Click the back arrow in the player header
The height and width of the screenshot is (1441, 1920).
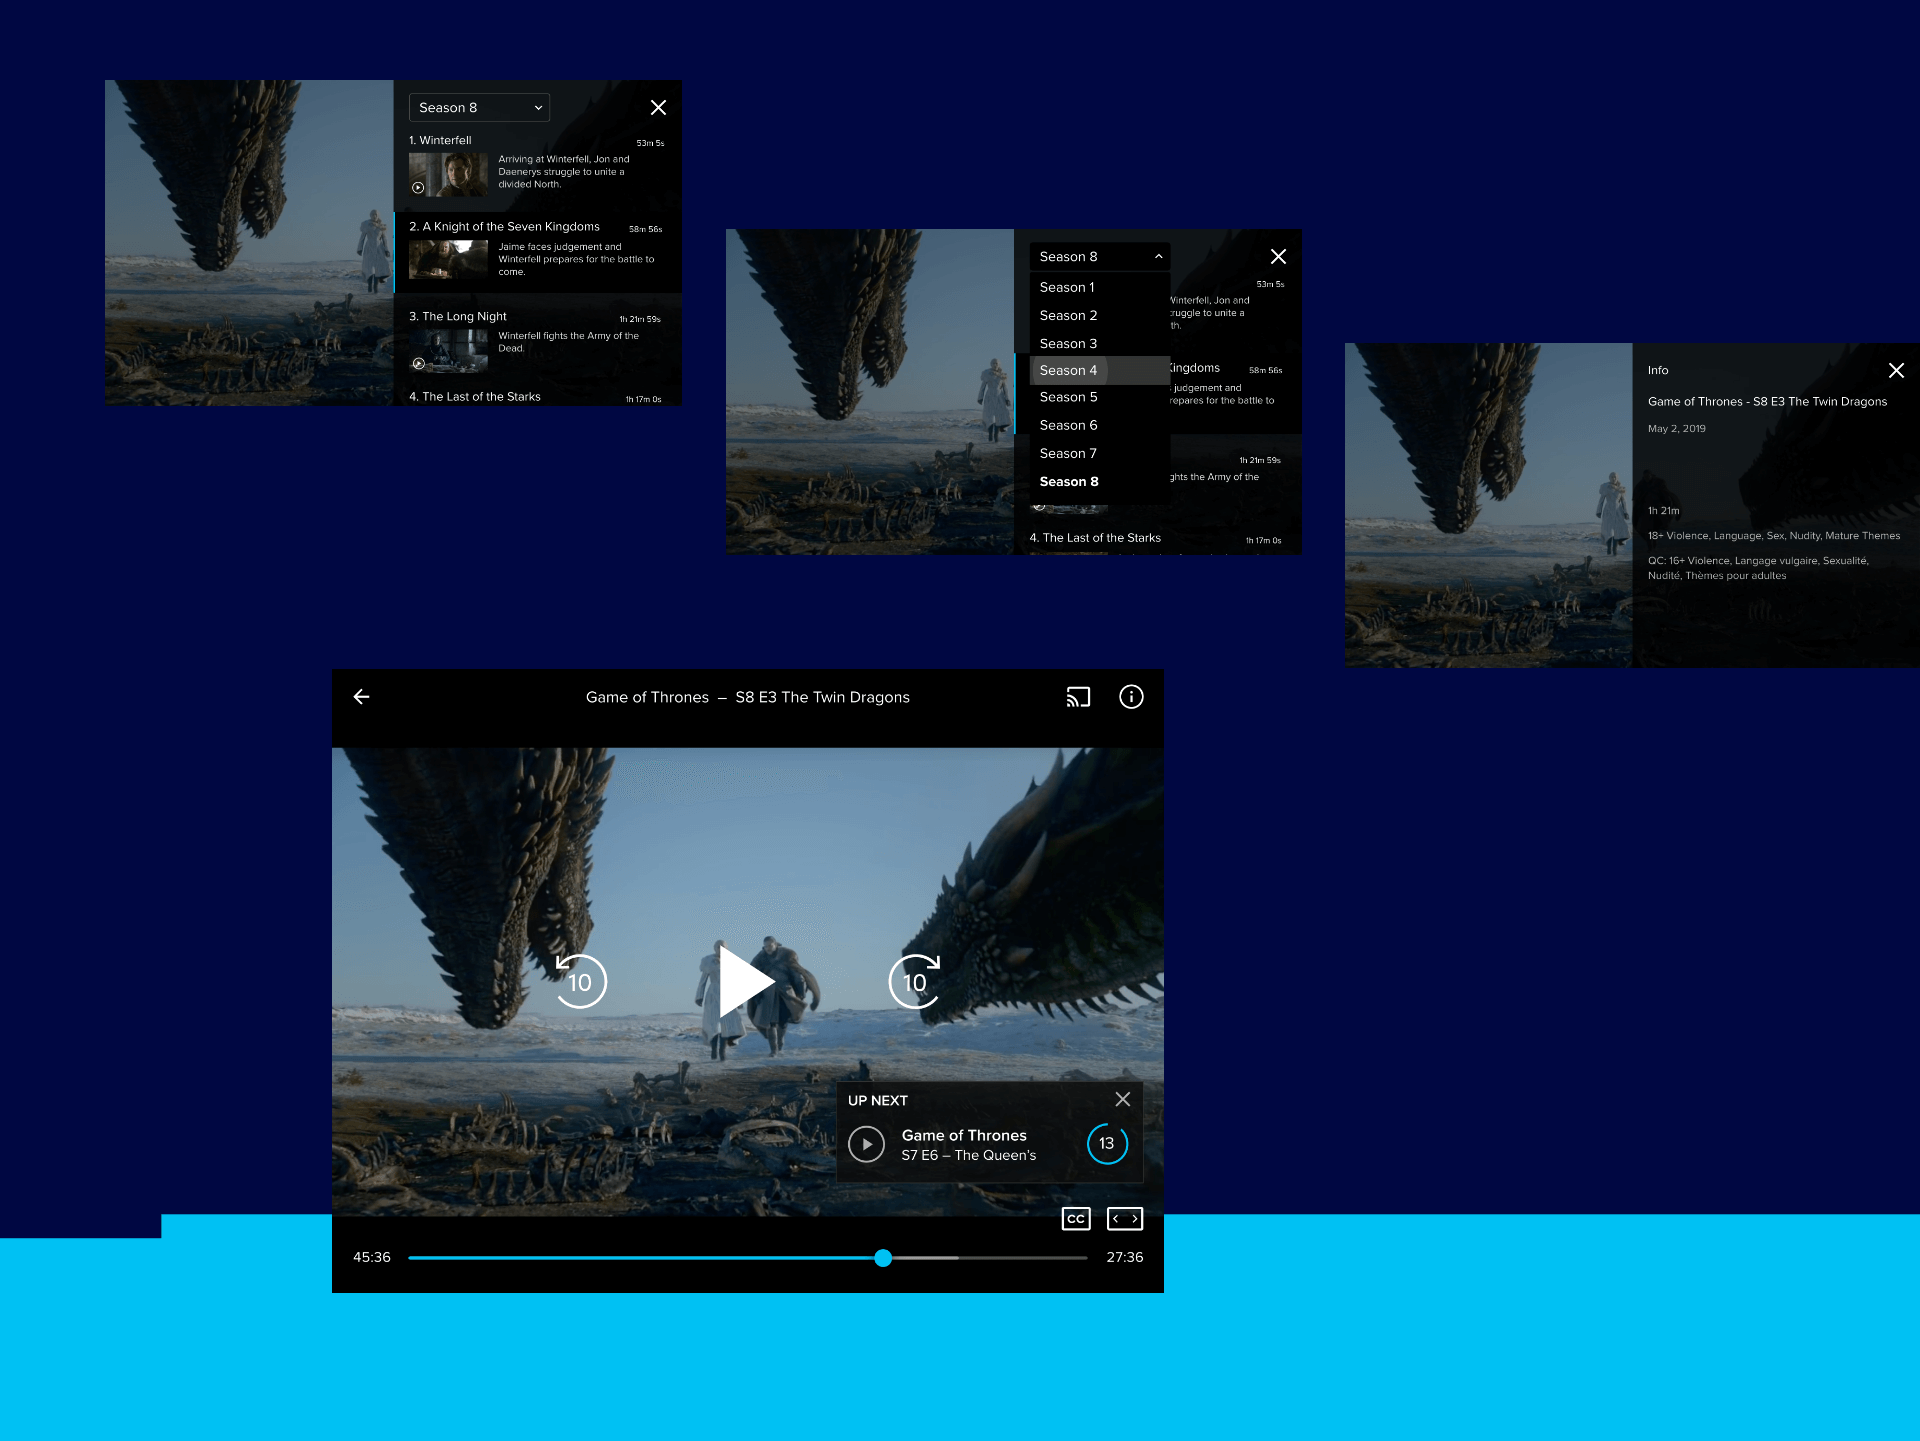pos(362,697)
